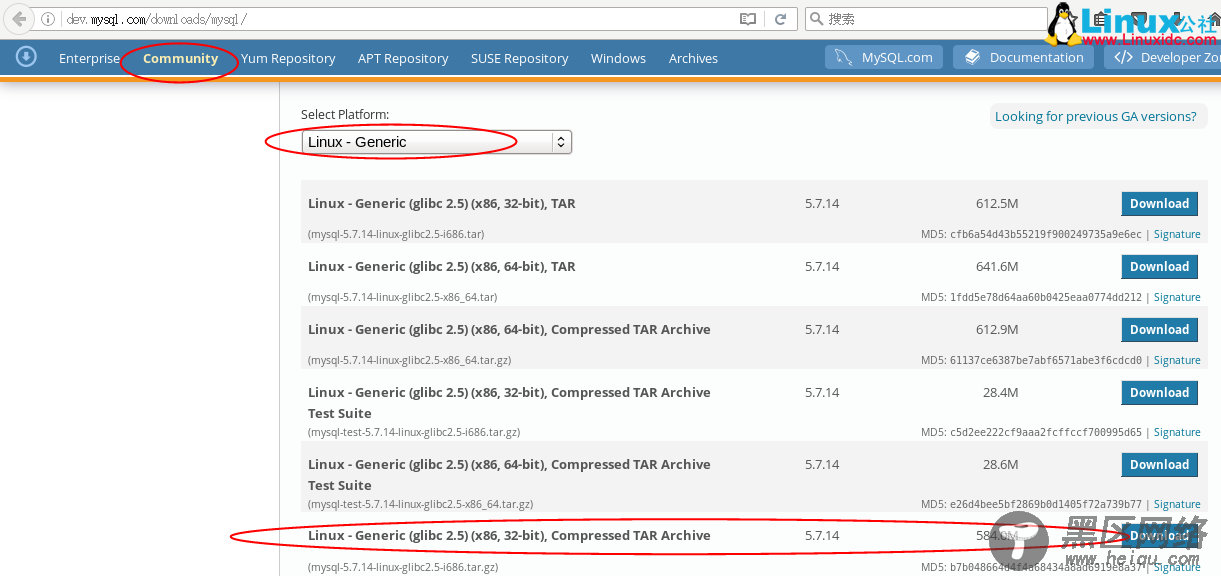Download the 64-bit TAR package (641.6M)
The height and width of the screenshot is (576, 1221).
[1159, 266]
